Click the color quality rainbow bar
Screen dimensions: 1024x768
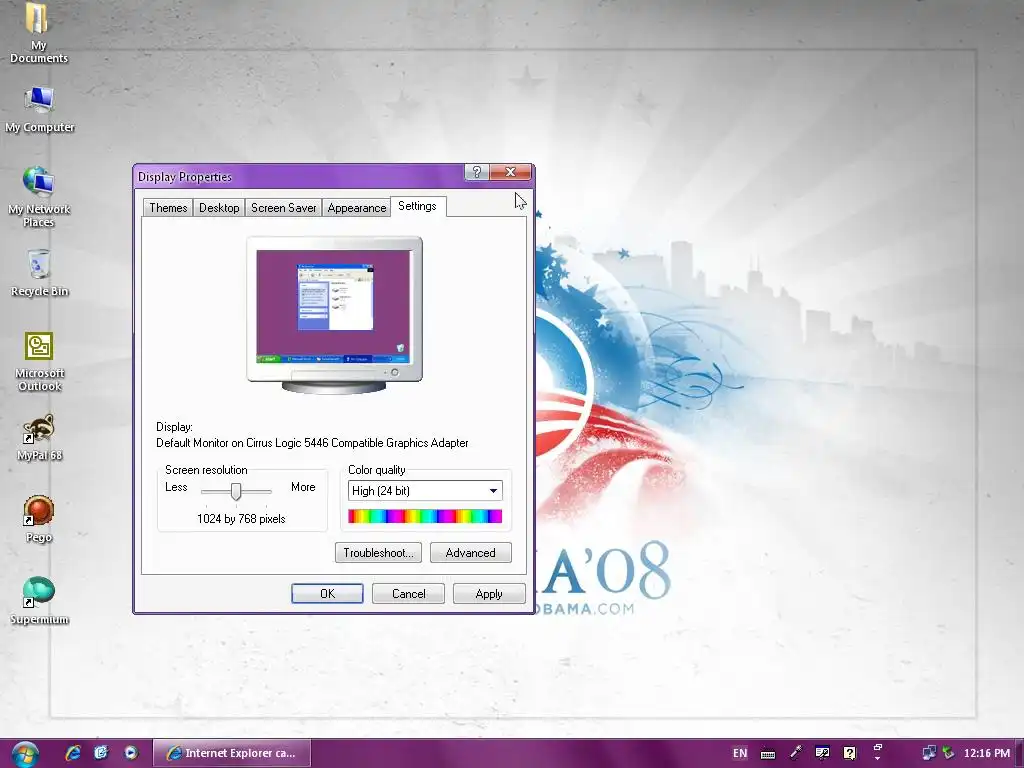coord(425,517)
